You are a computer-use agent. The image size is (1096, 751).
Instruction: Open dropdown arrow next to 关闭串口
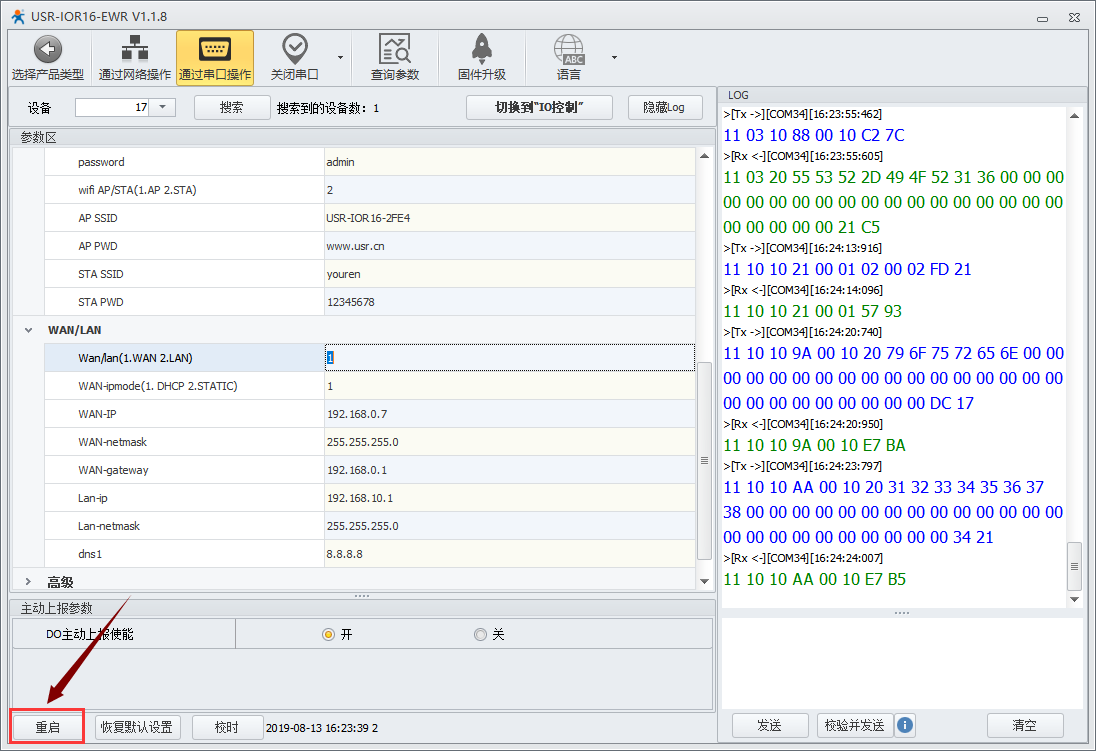coord(340,57)
